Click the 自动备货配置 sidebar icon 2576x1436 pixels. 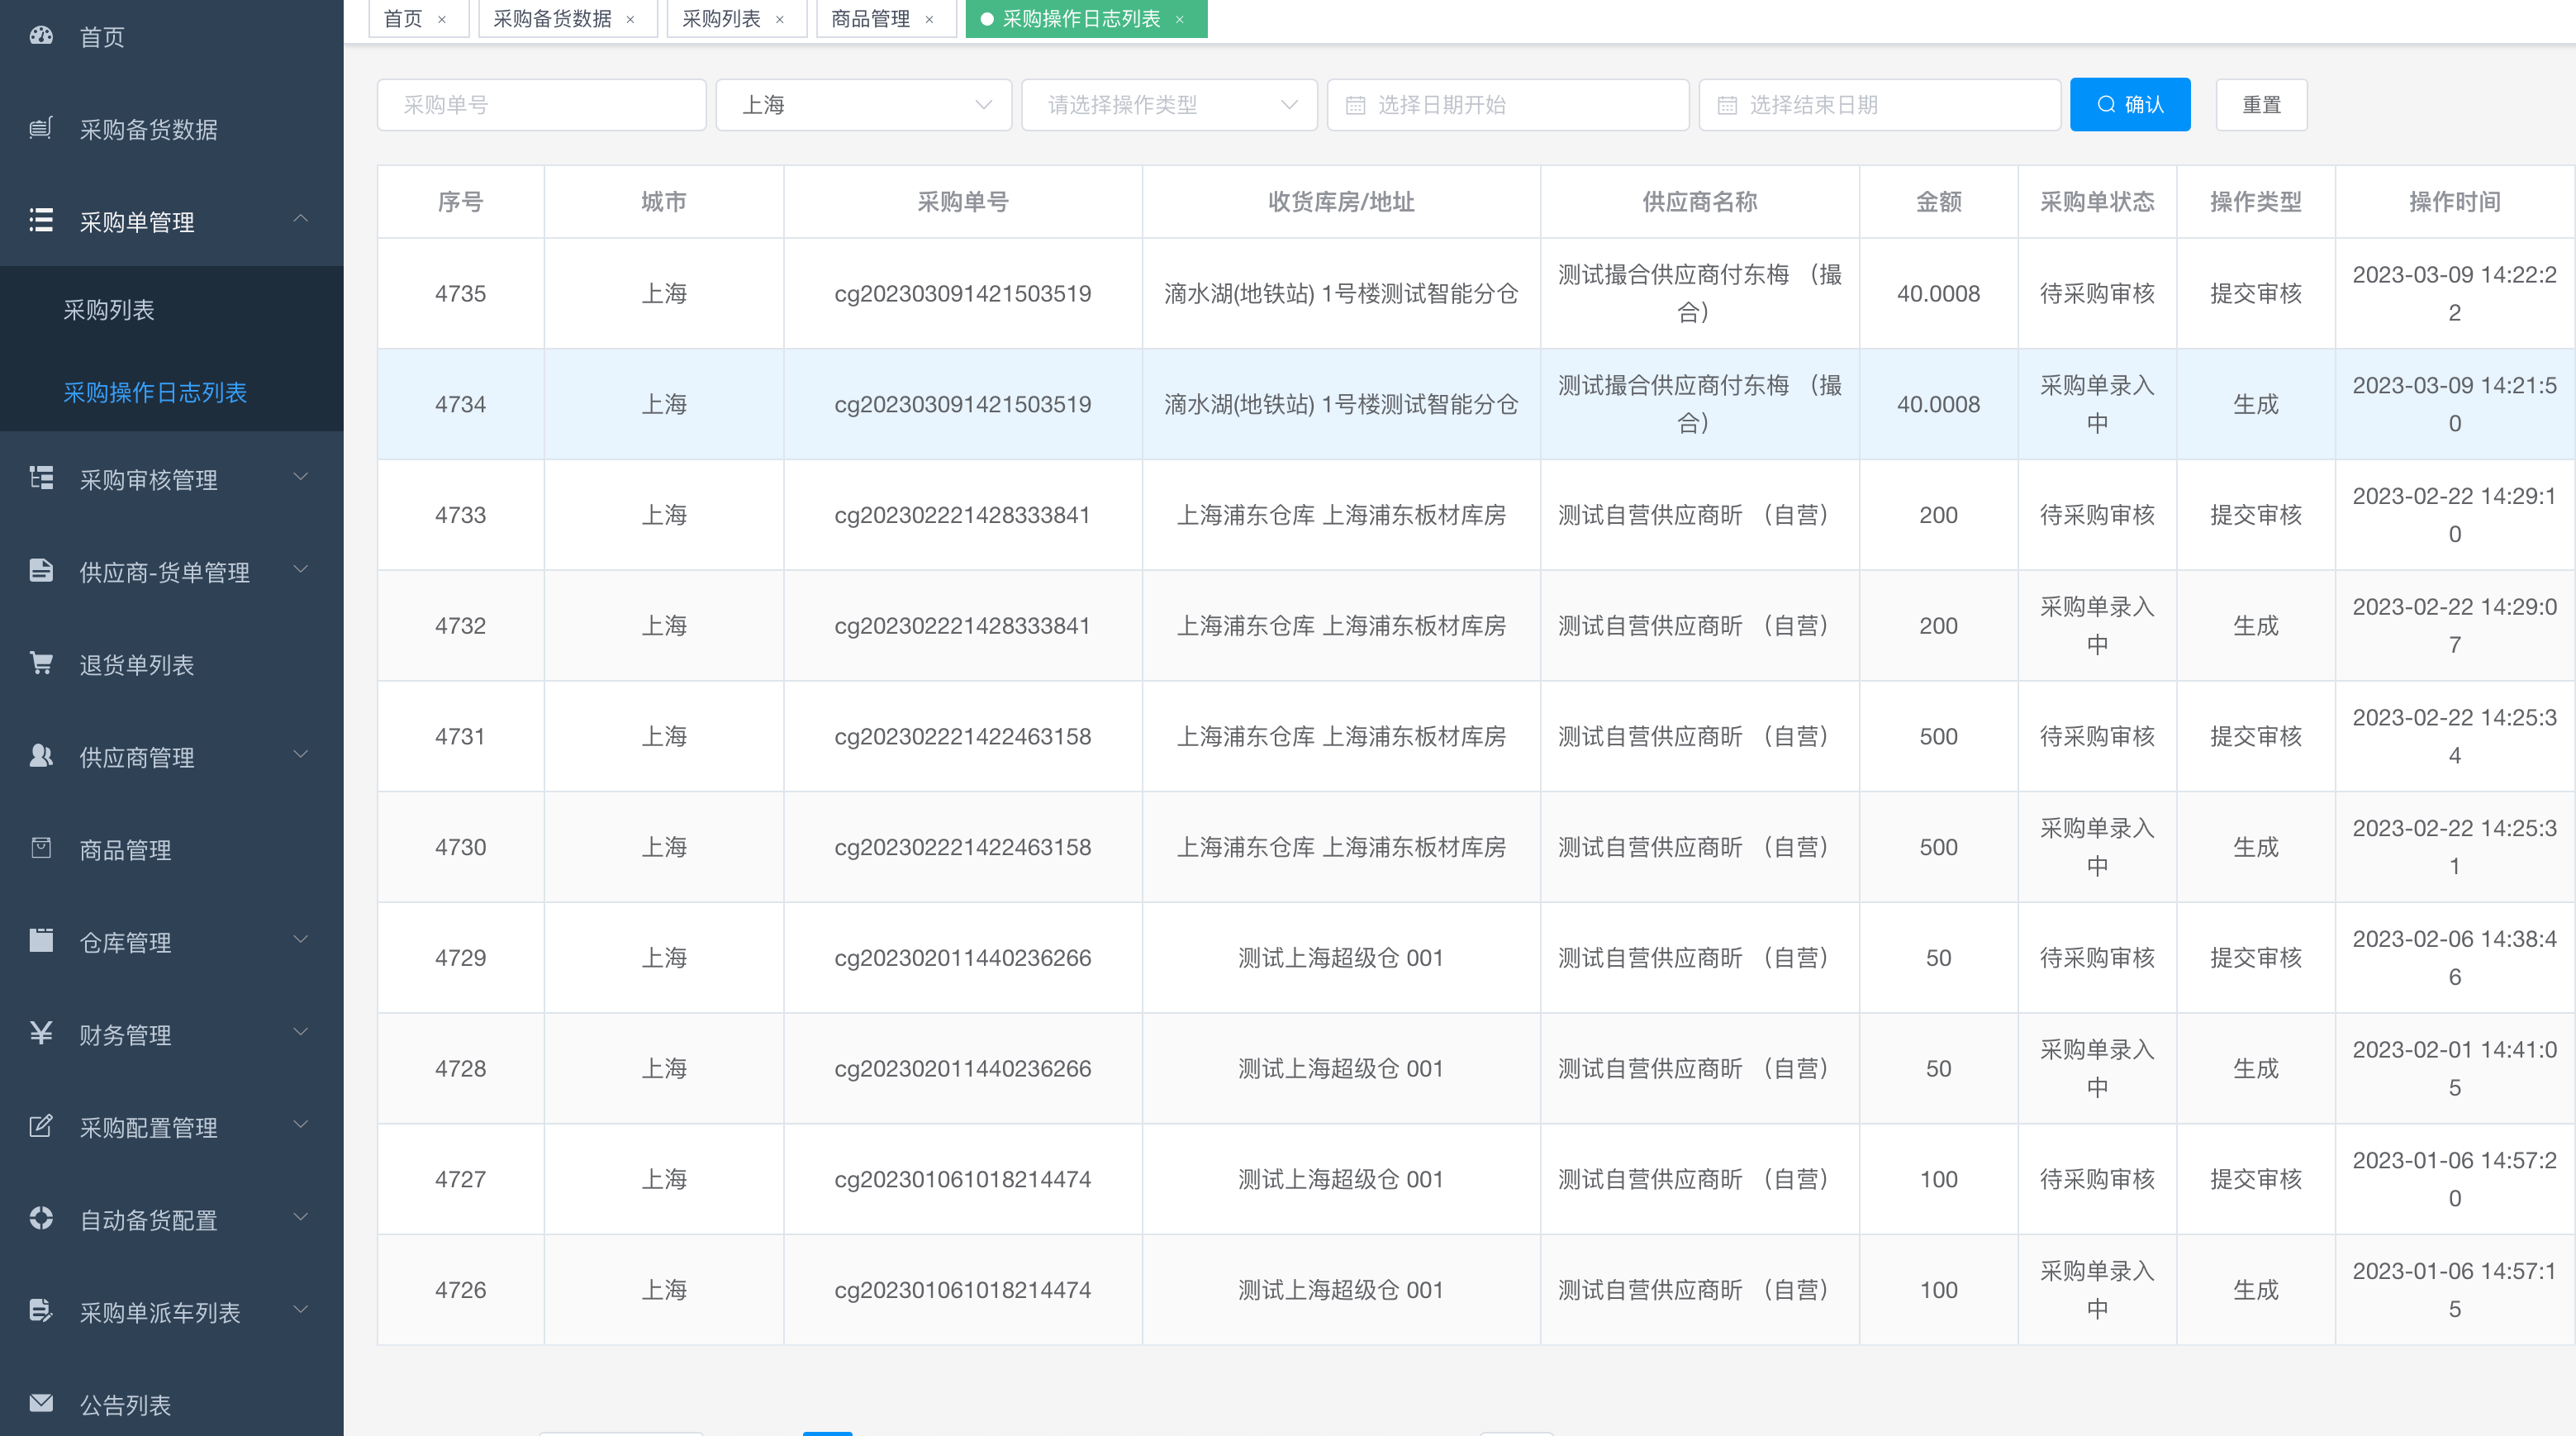point(41,1218)
